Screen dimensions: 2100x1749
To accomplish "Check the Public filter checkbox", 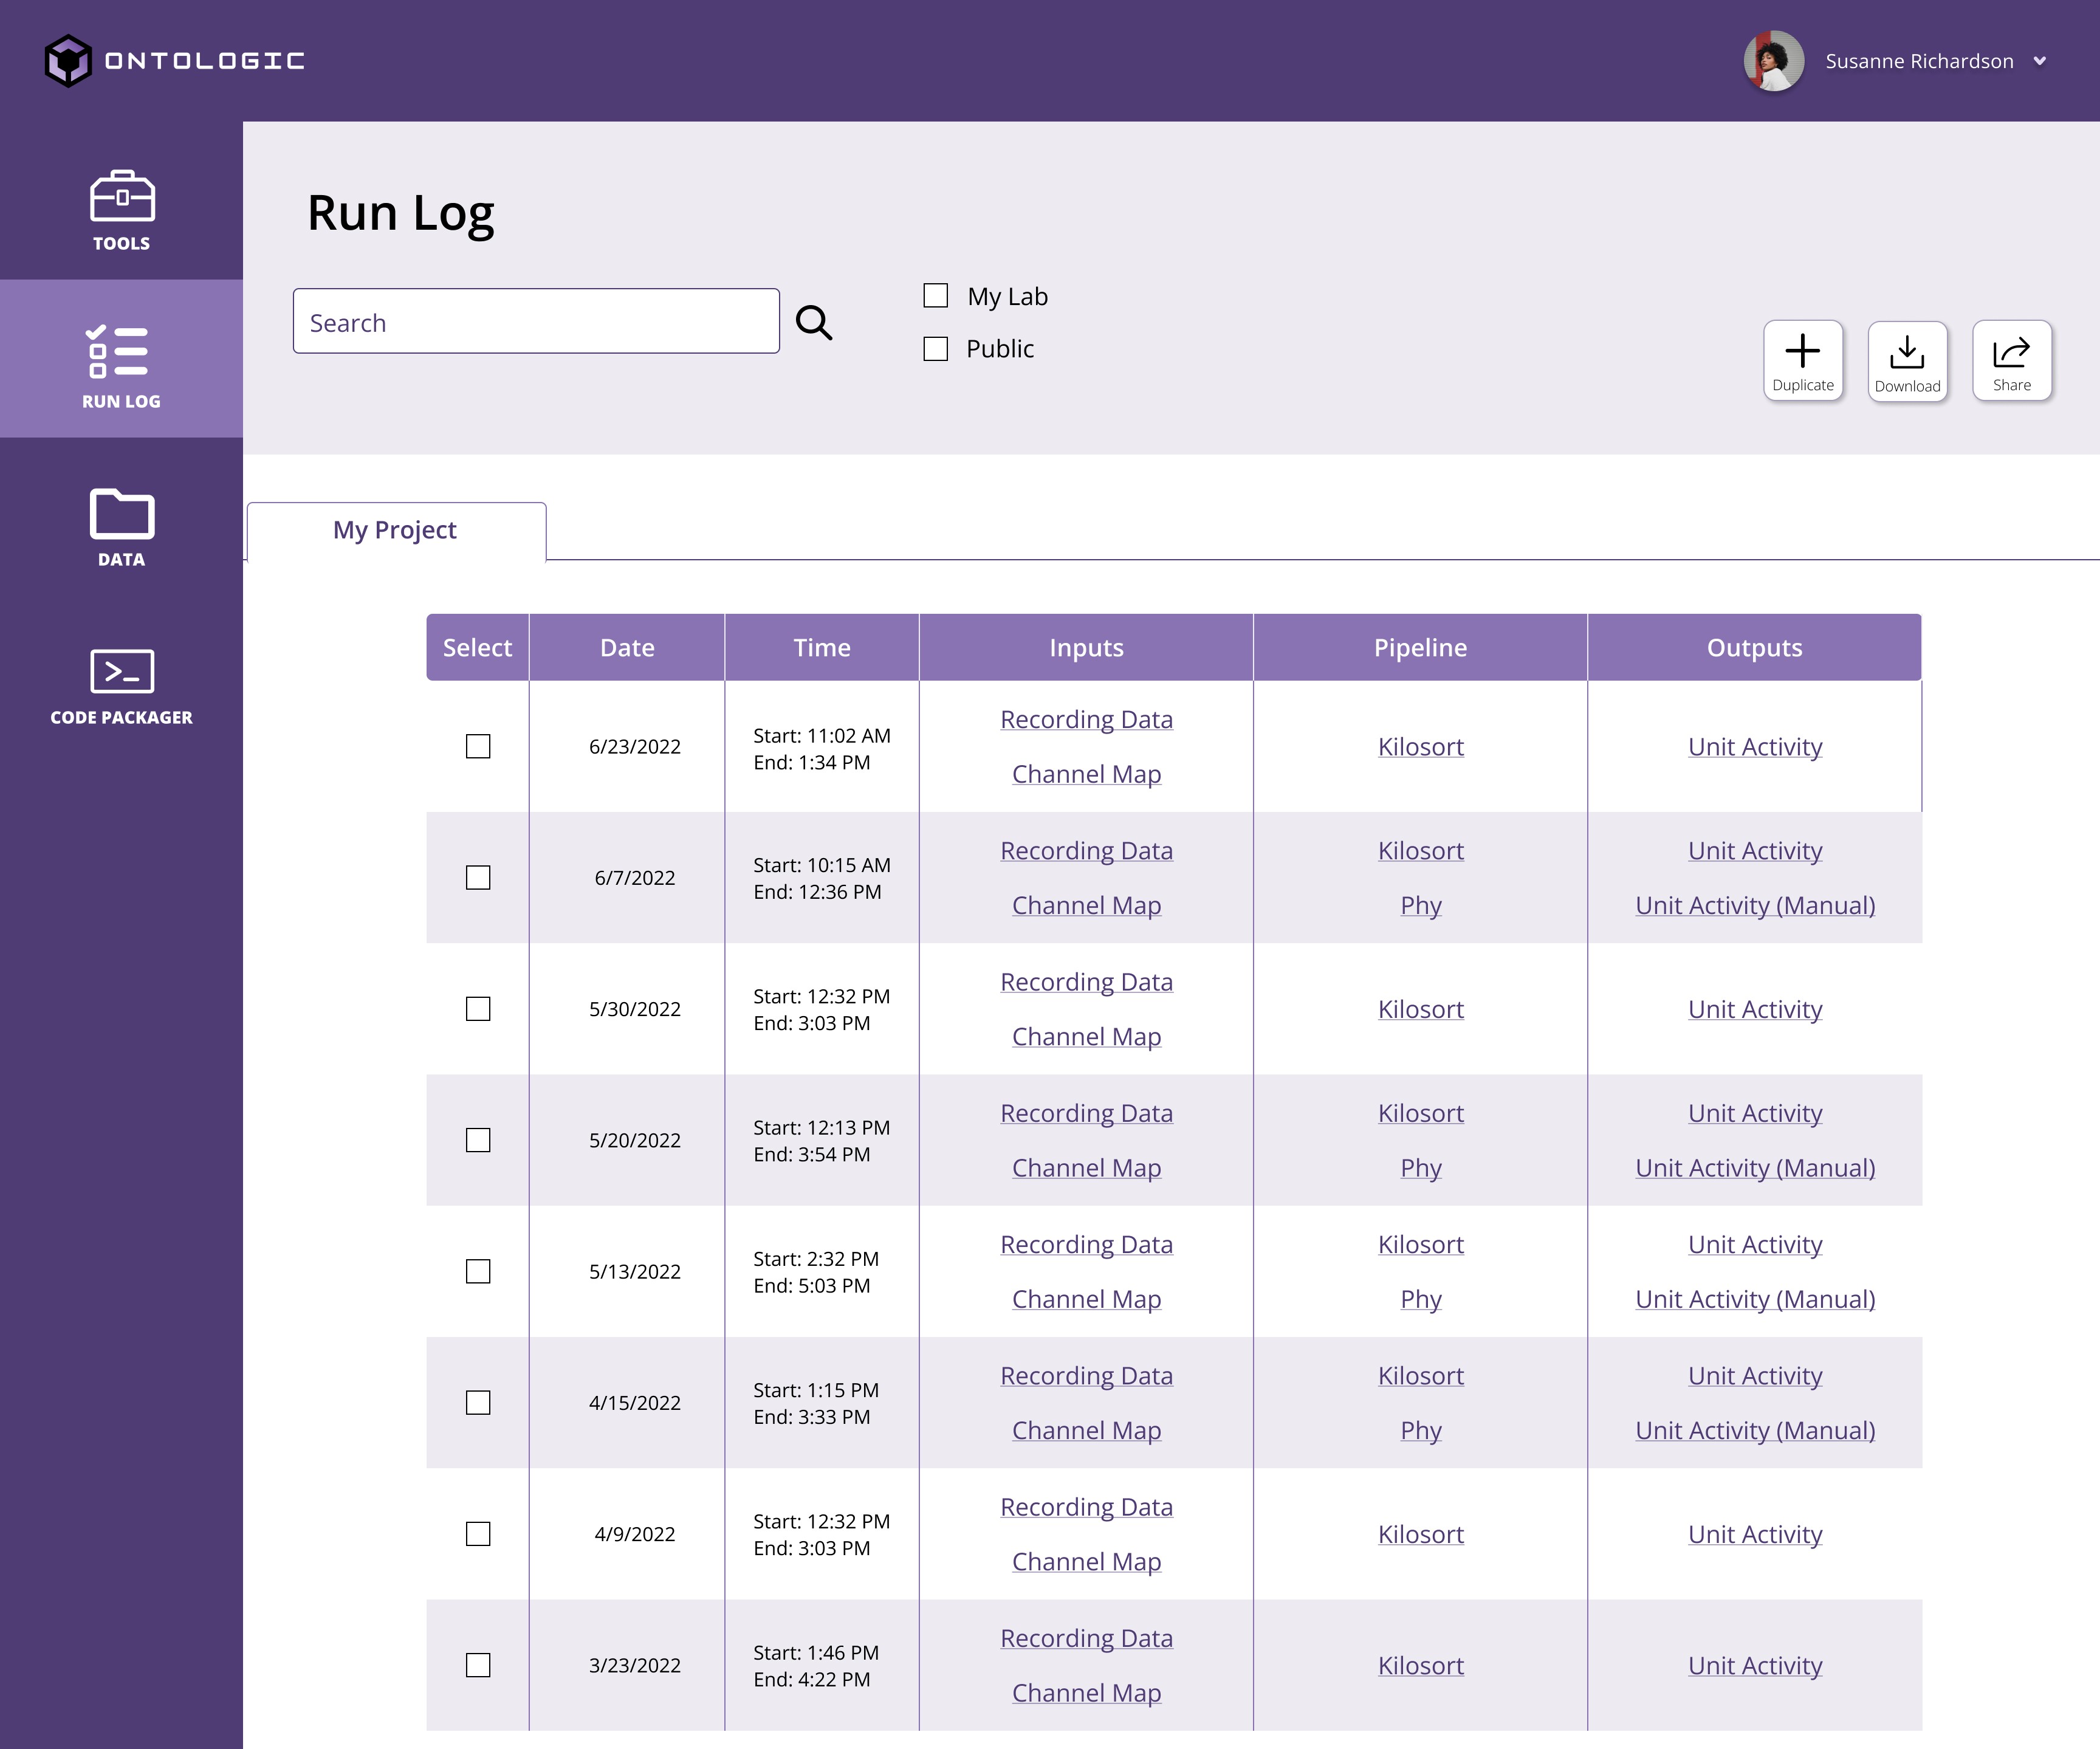I will tap(935, 349).
